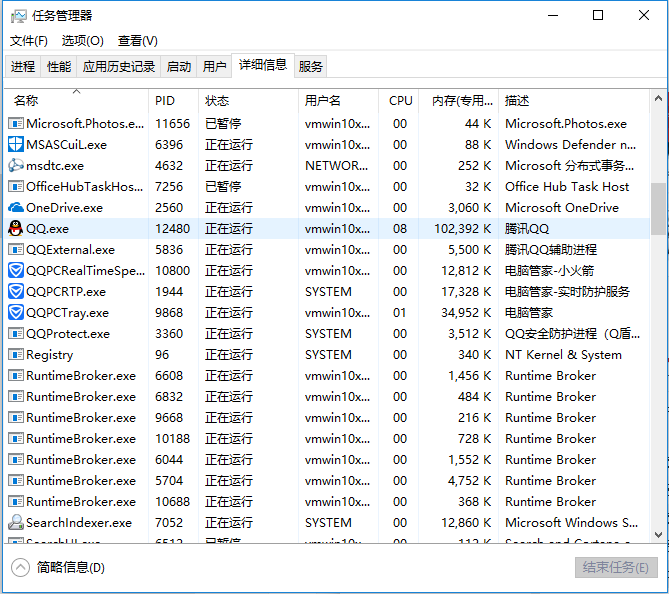The image size is (669, 594).
Task: Sort by the PID column header
Action: tap(174, 101)
